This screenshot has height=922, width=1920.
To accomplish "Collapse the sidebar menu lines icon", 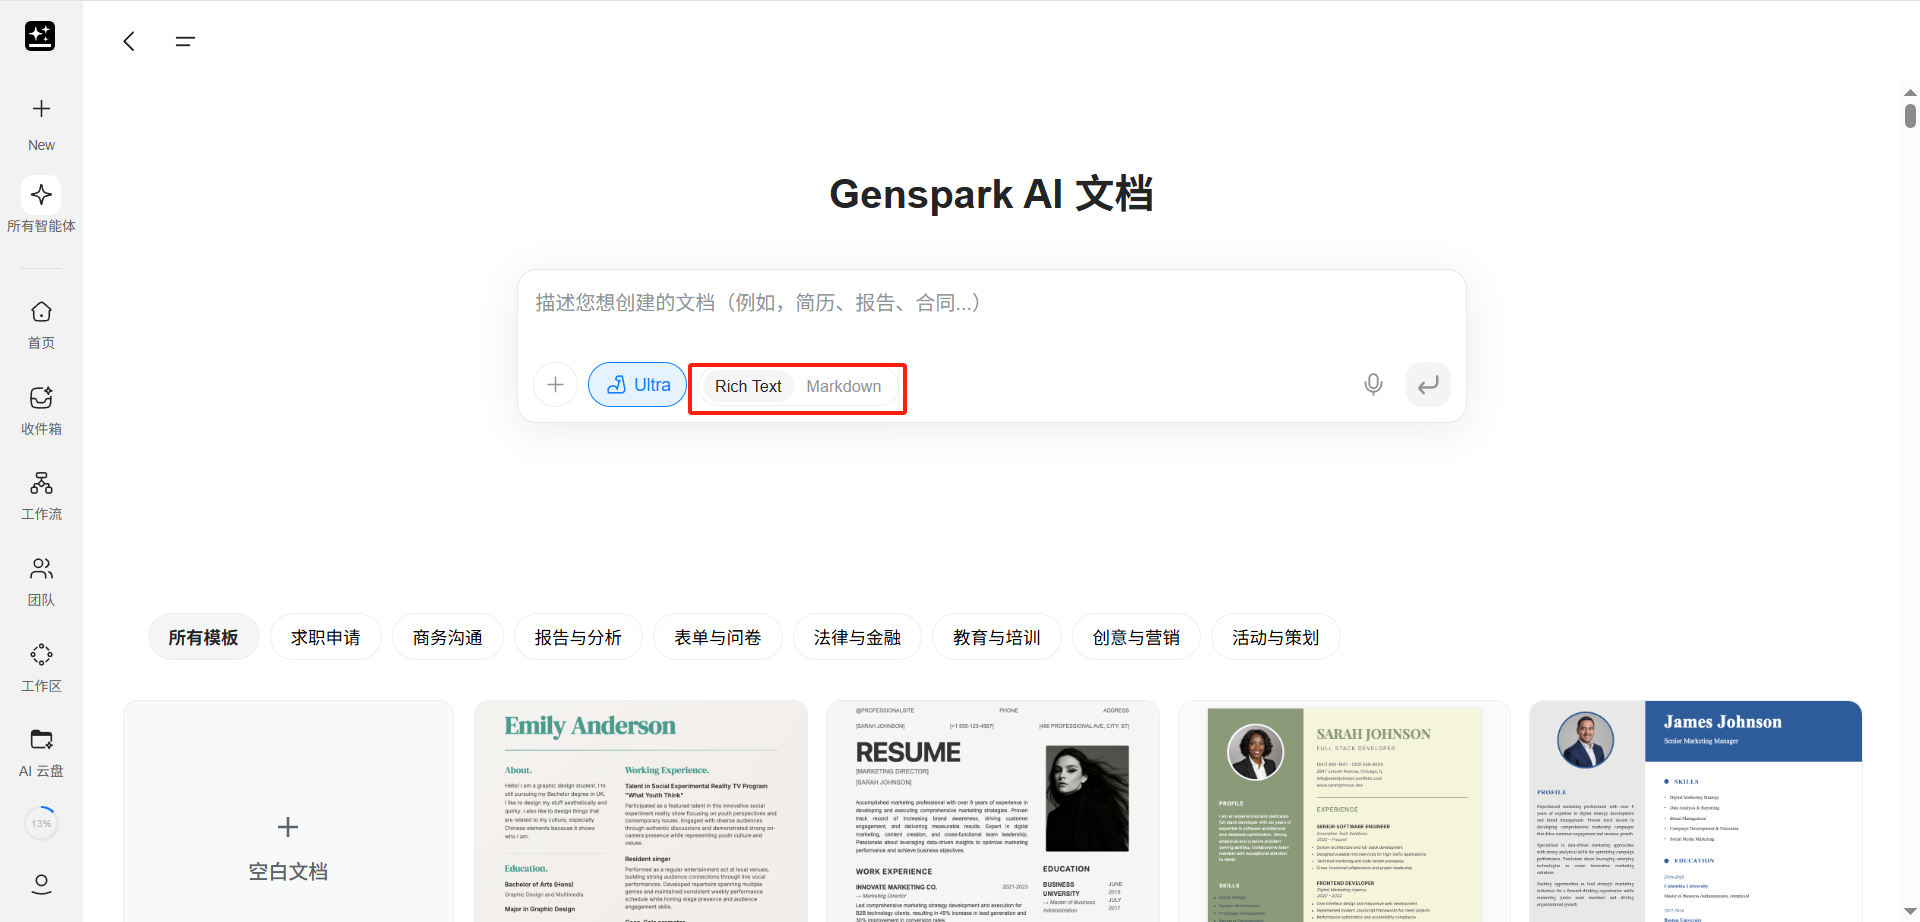I will [185, 41].
